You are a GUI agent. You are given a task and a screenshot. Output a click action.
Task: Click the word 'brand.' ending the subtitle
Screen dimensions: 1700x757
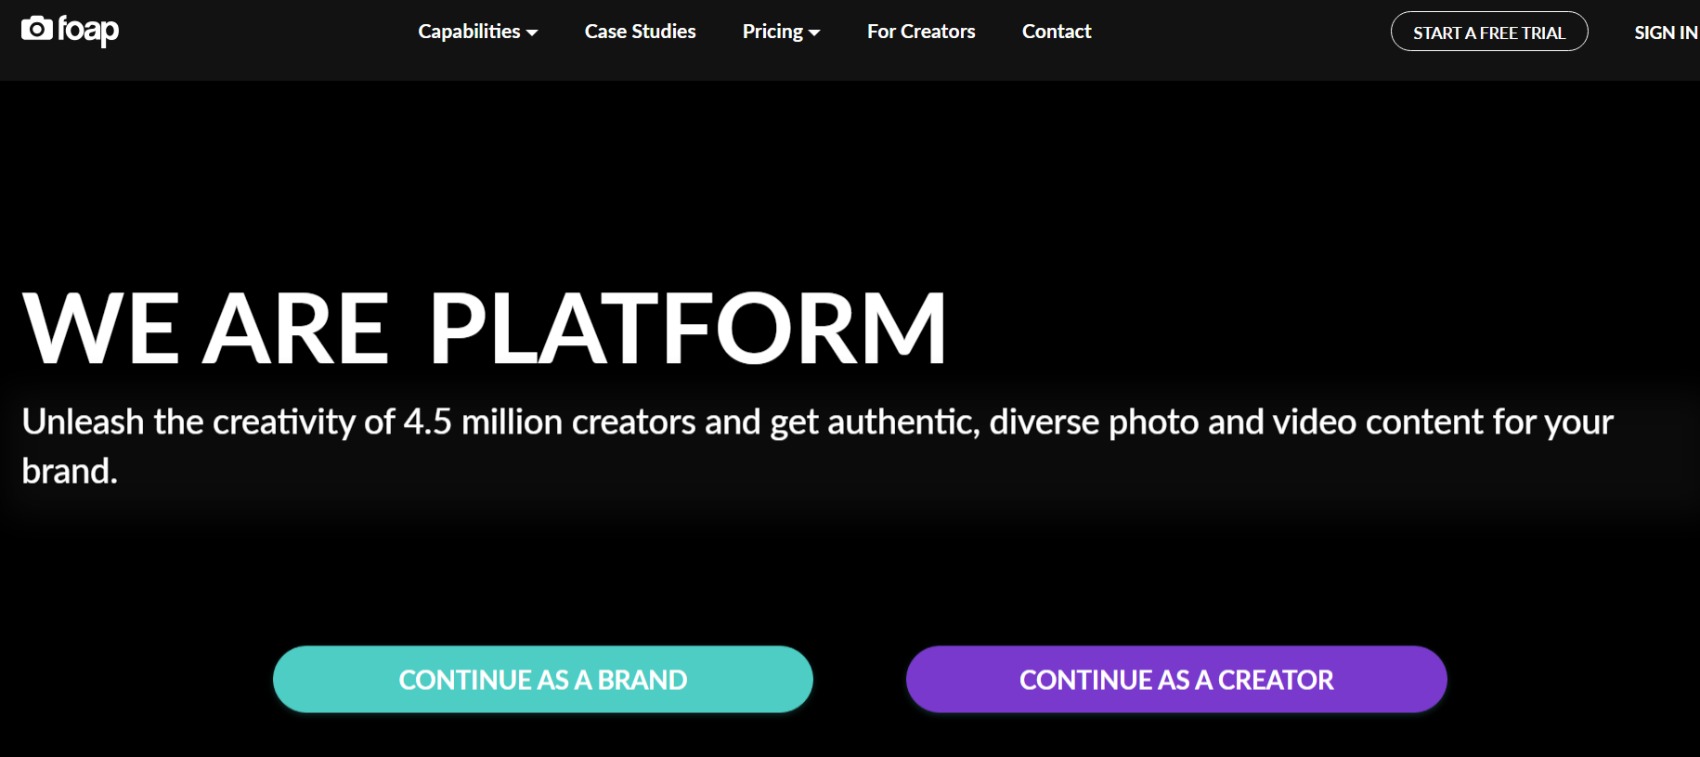pos(70,471)
